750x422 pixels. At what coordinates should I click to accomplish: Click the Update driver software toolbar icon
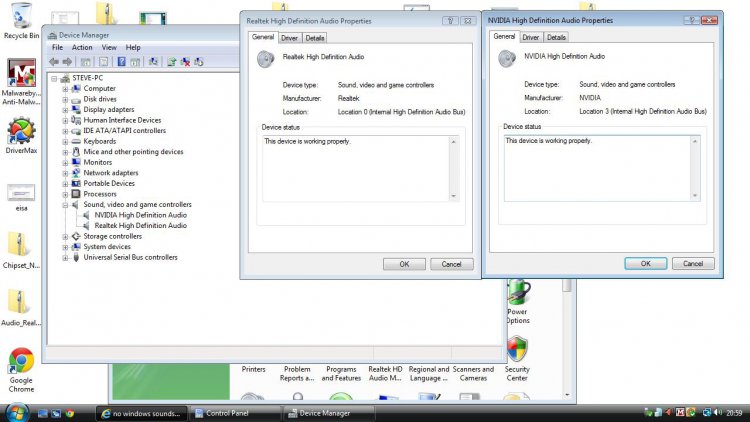[x=172, y=62]
